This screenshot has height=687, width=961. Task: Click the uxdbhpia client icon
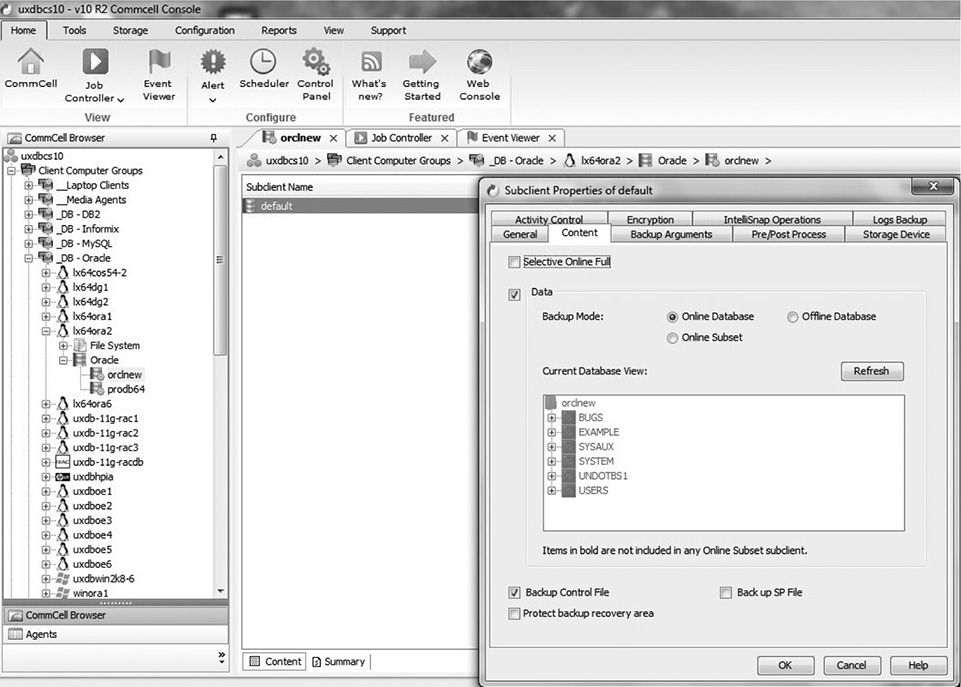[63, 477]
